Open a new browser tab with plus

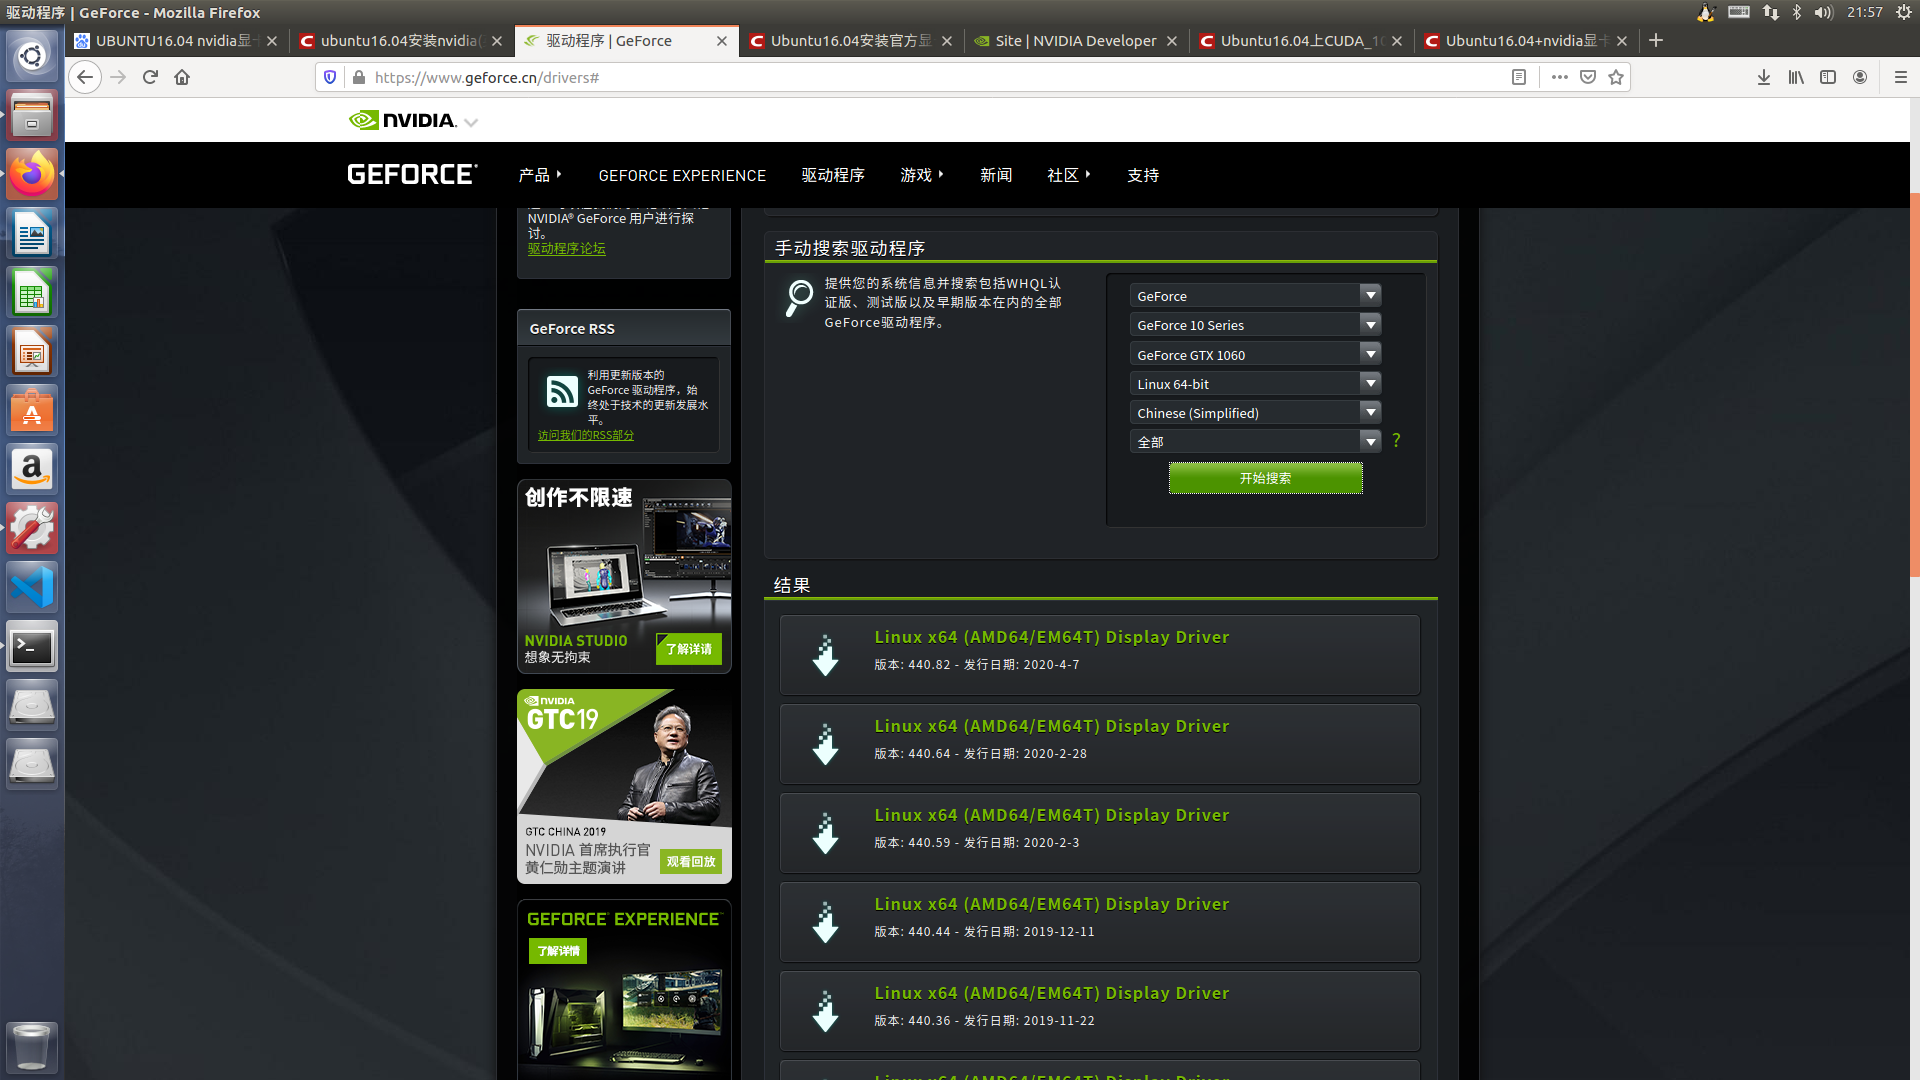click(x=1656, y=40)
